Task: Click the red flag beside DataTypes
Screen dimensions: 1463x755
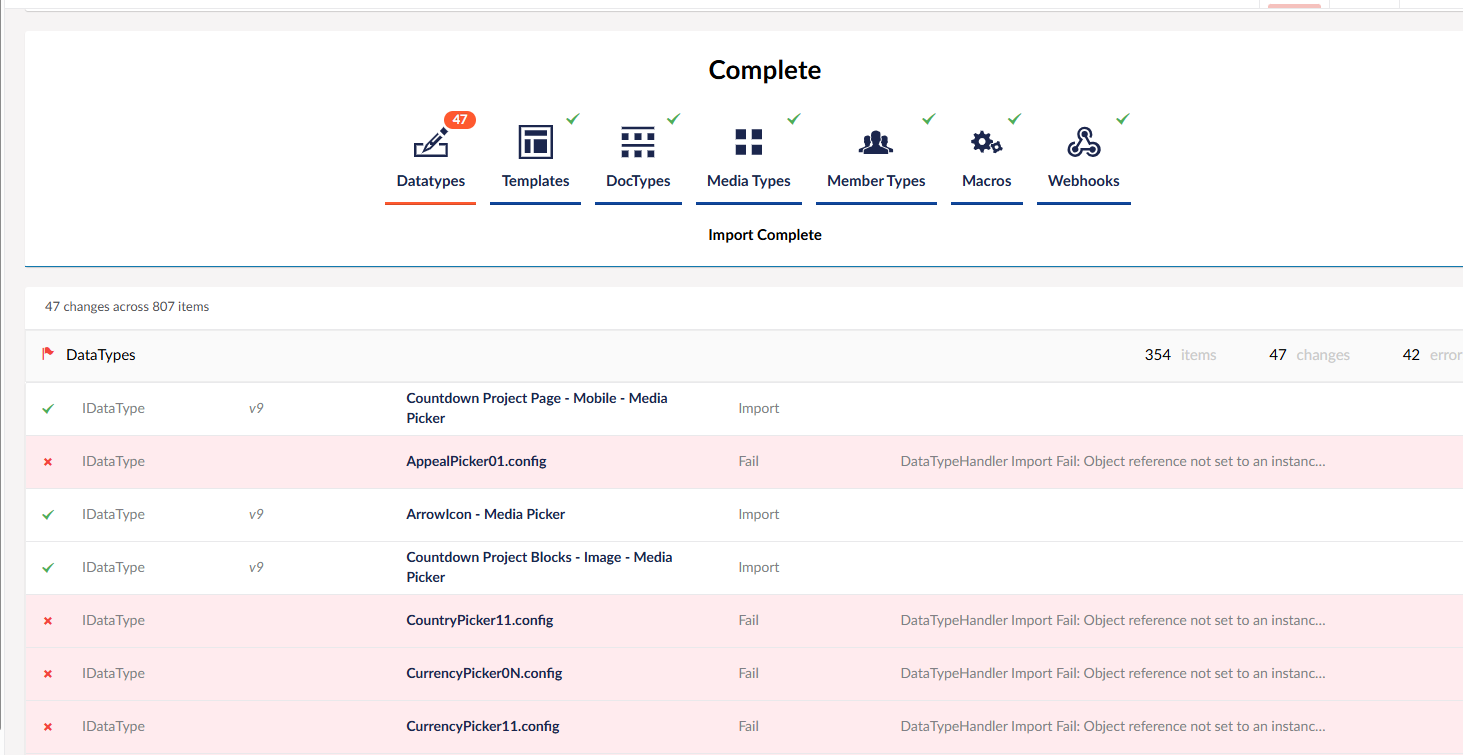Action: point(48,354)
